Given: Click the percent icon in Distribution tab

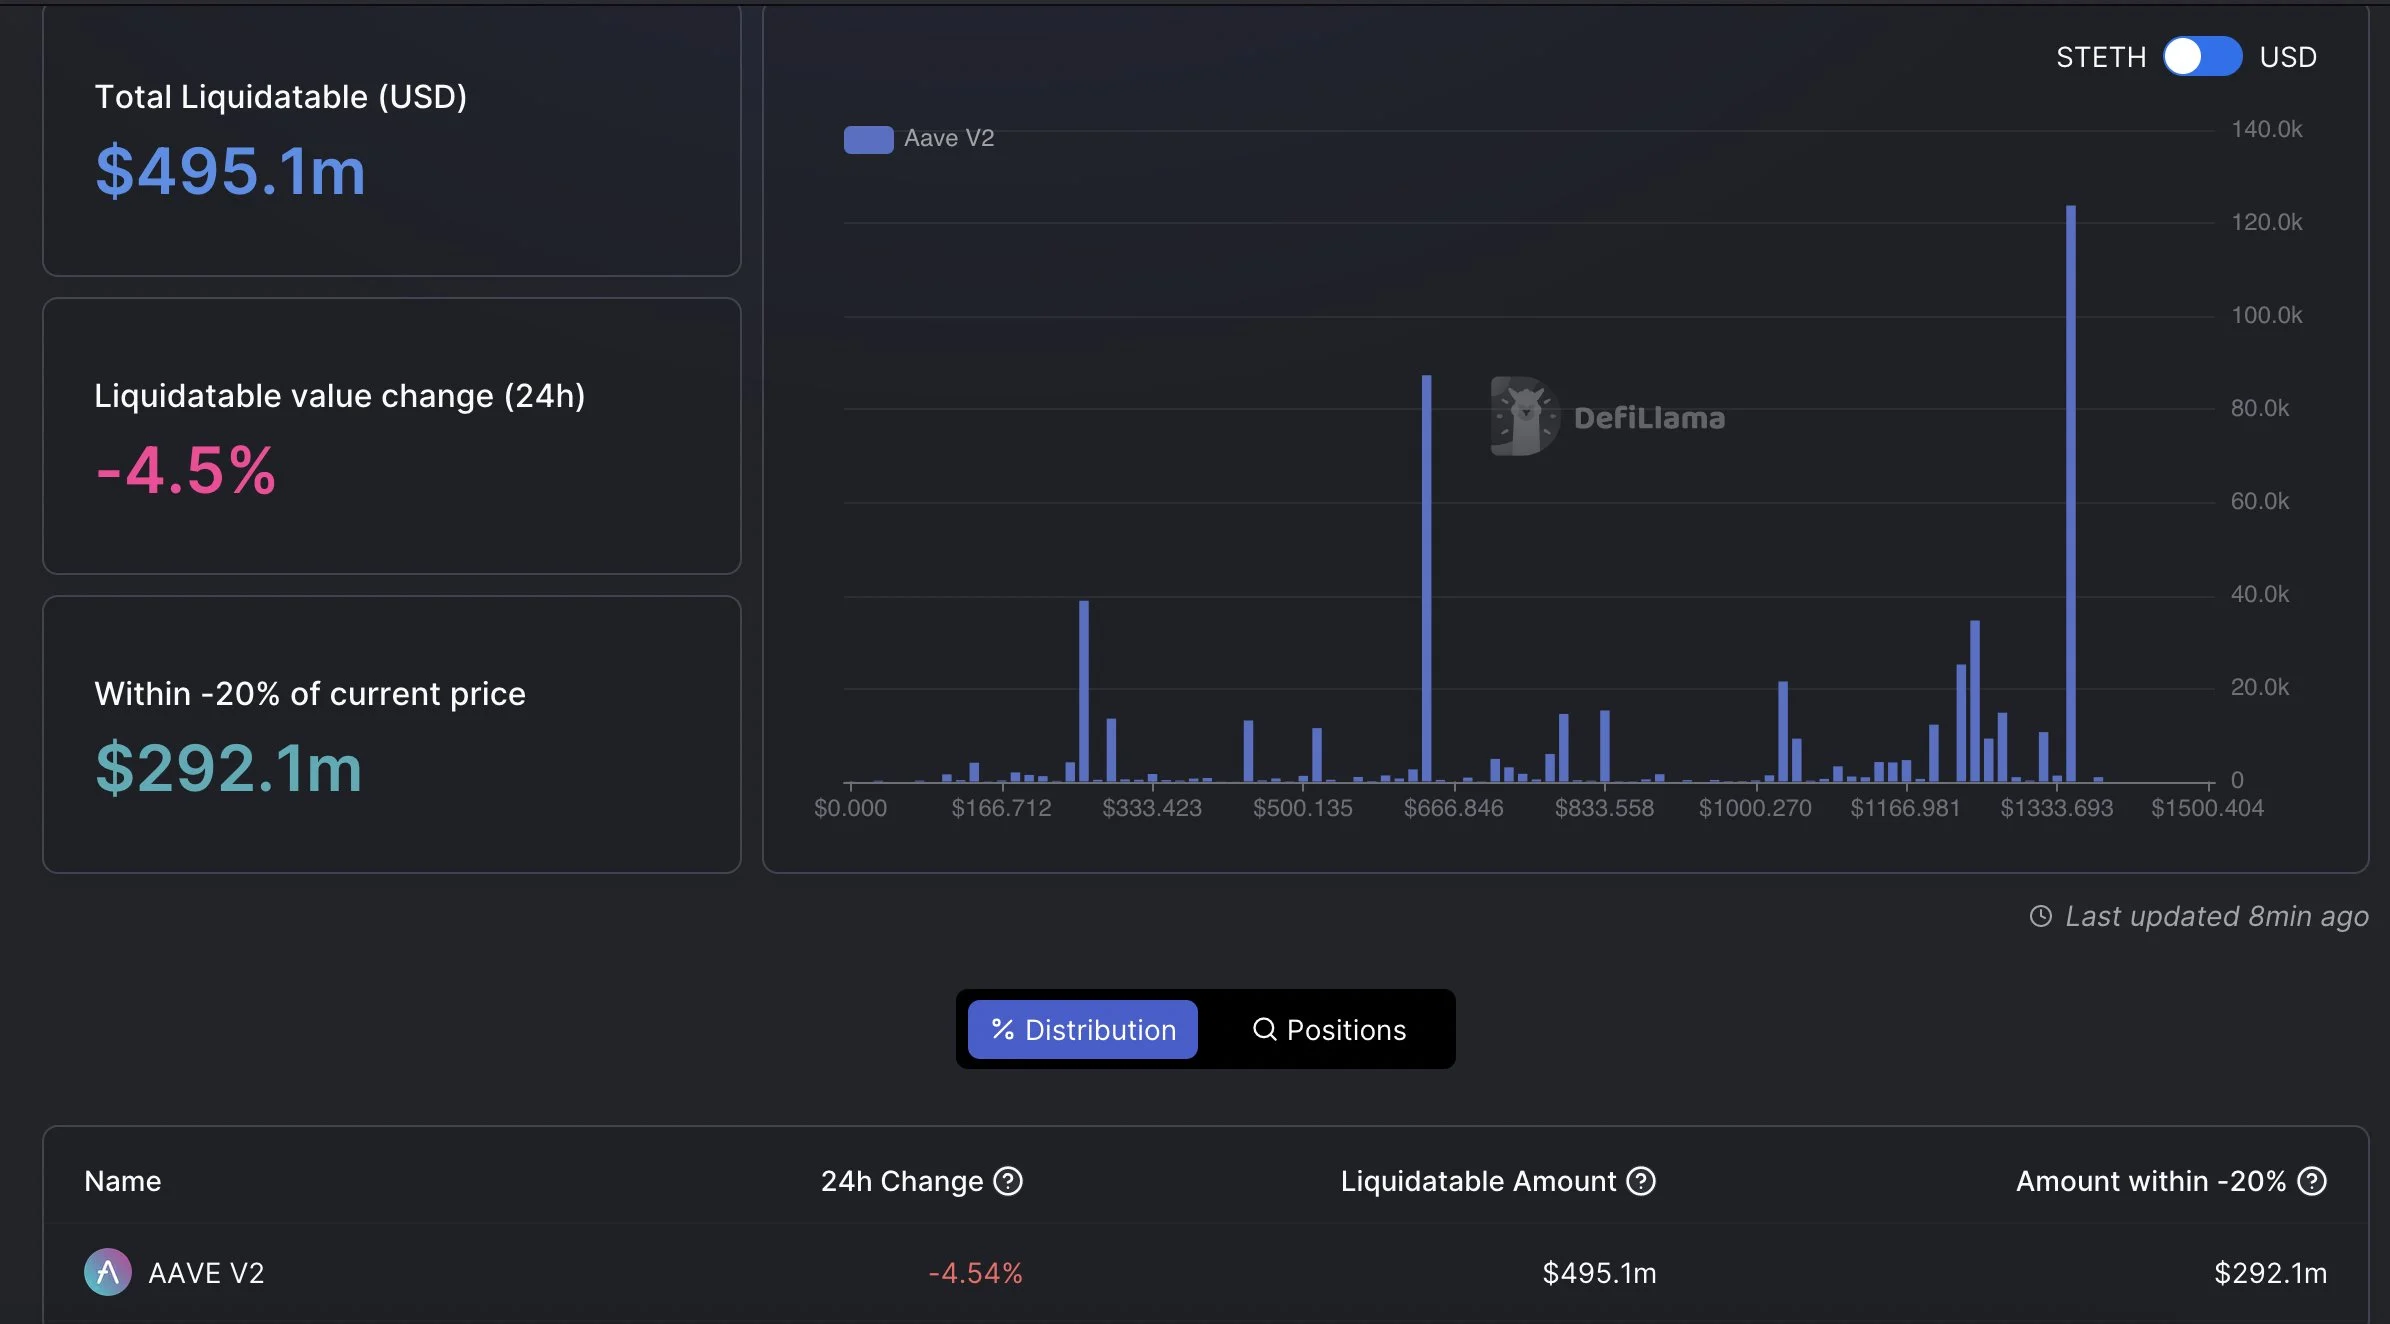Looking at the screenshot, I should [x=1002, y=1029].
